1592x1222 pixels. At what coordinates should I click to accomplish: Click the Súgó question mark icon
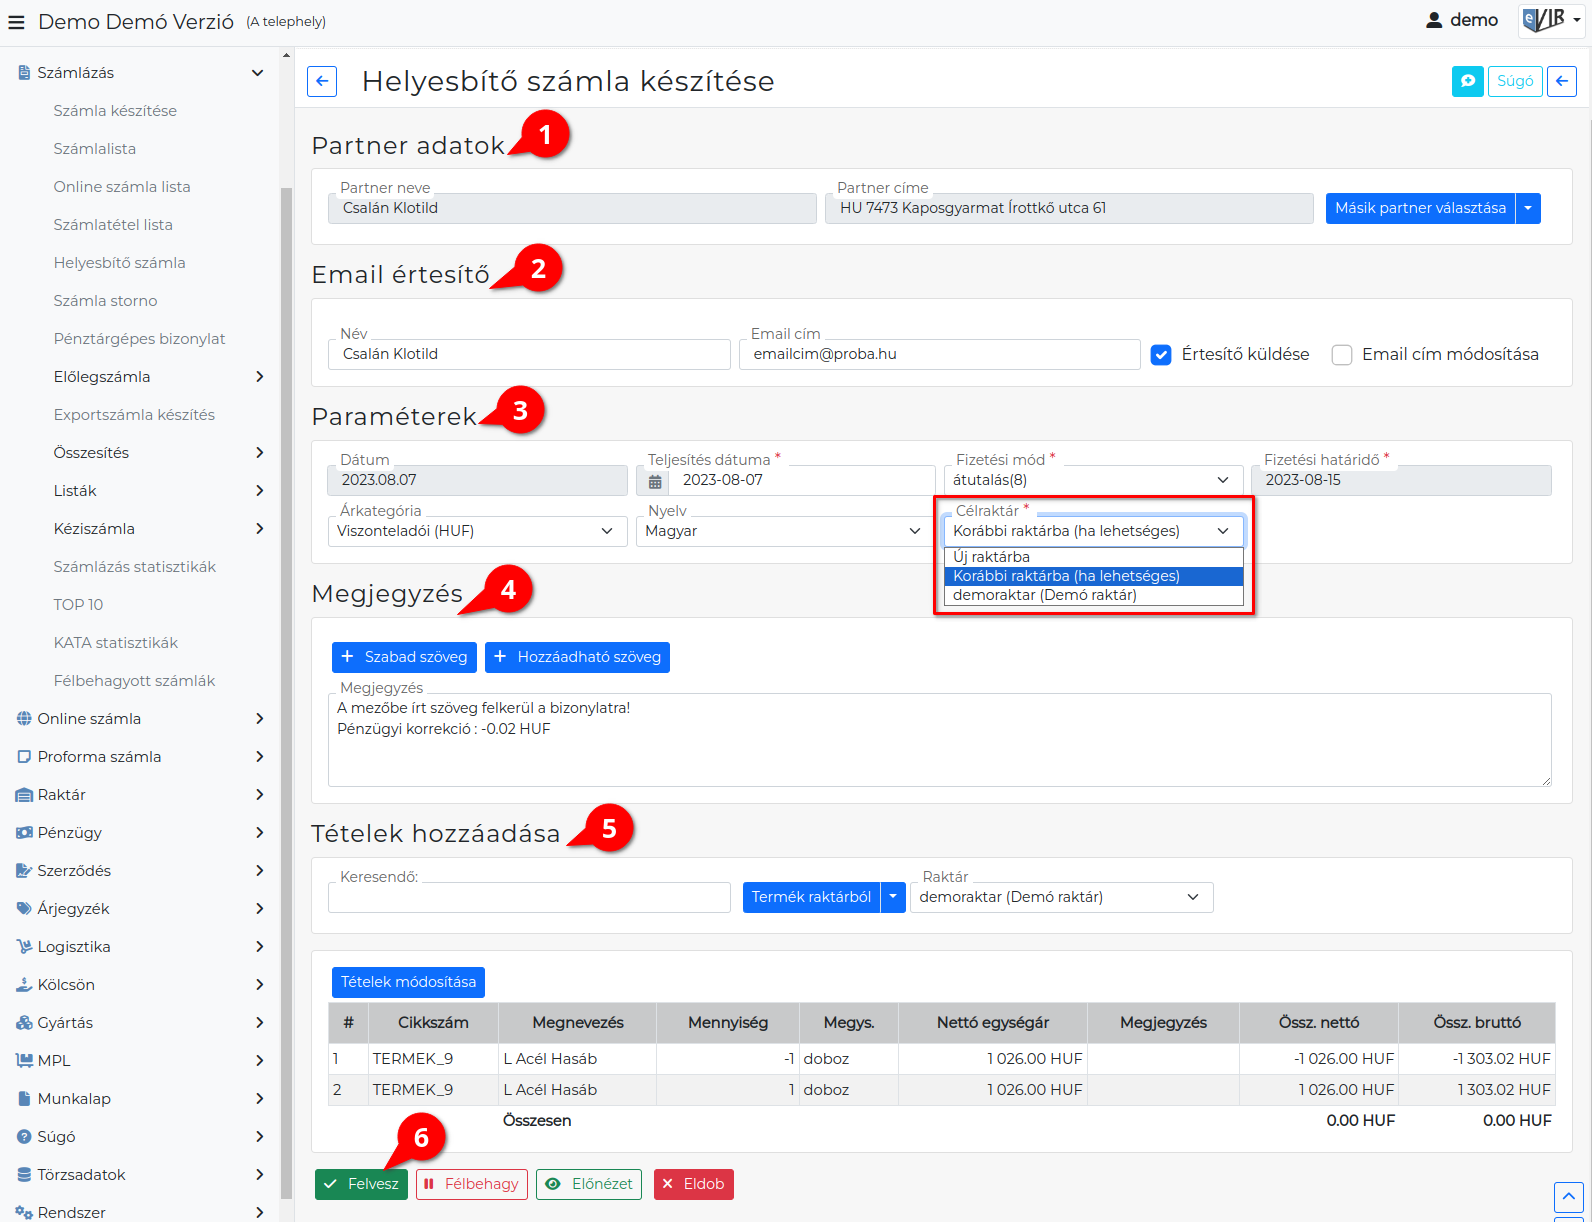tap(24, 1137)
